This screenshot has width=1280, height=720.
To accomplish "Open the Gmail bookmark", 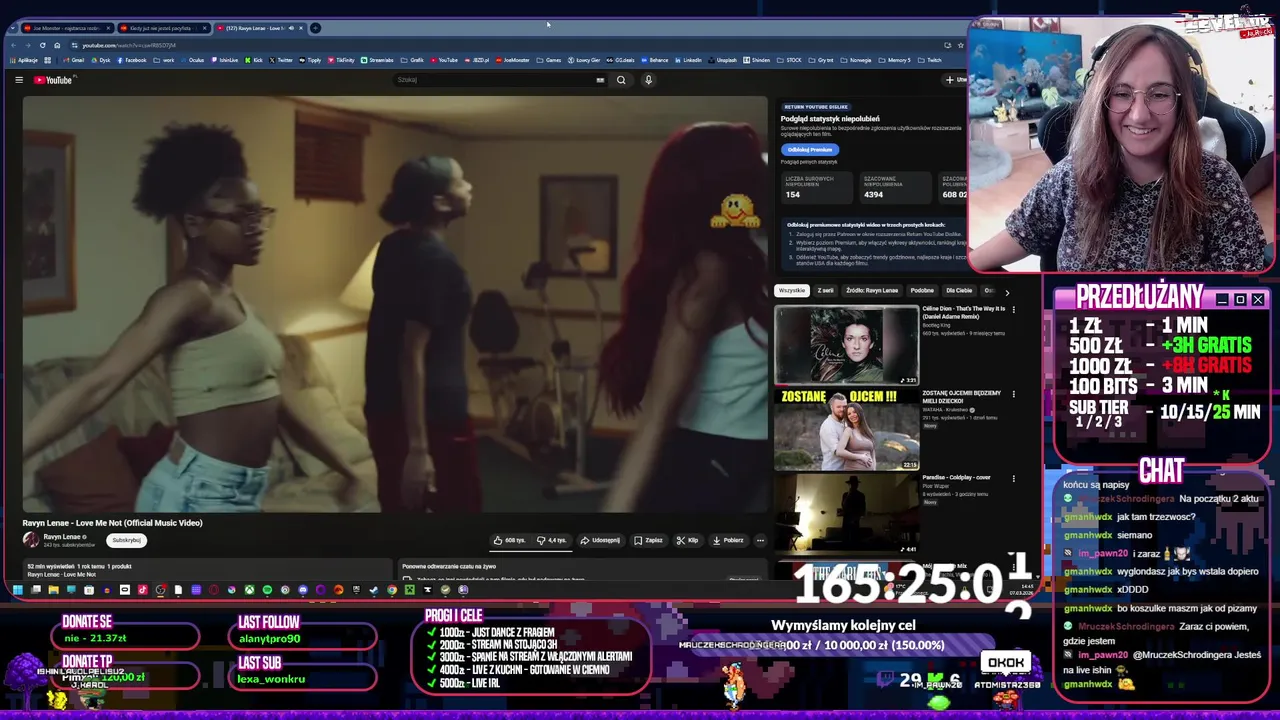I will (74, 60).
